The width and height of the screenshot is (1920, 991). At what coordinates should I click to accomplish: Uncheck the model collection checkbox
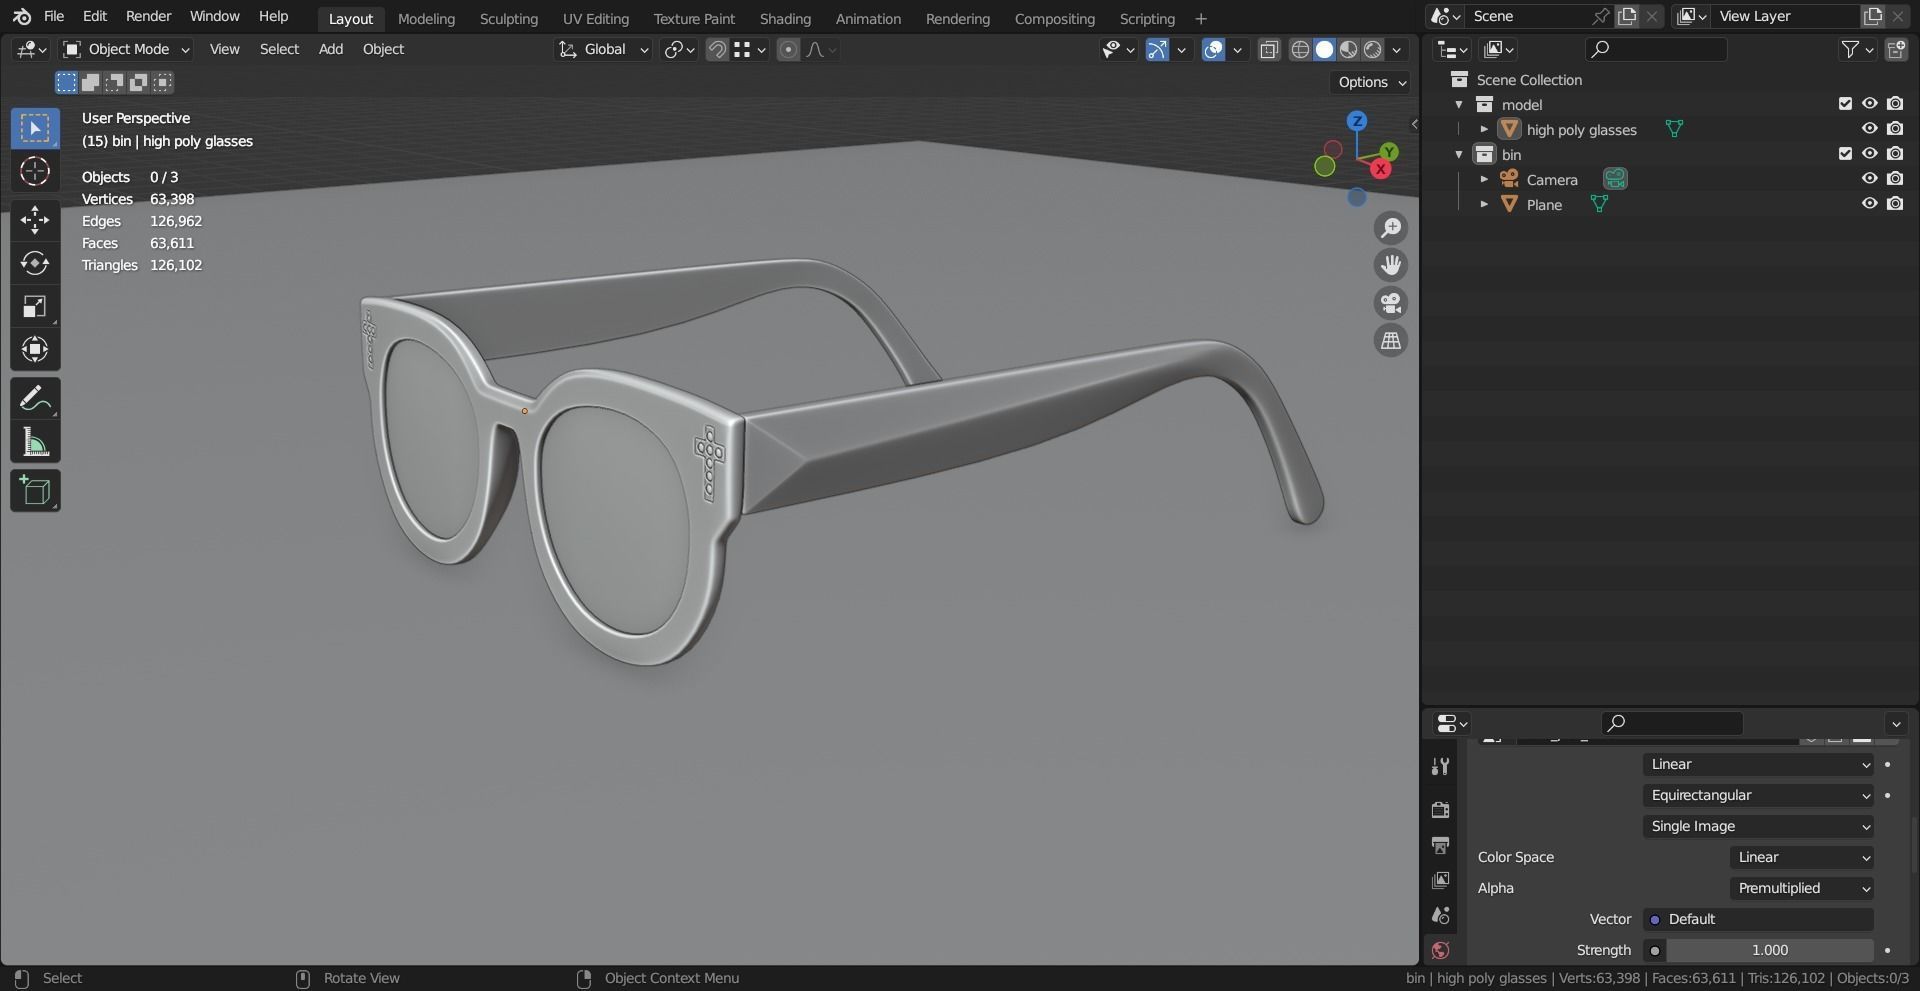[x=1845, y=104]
